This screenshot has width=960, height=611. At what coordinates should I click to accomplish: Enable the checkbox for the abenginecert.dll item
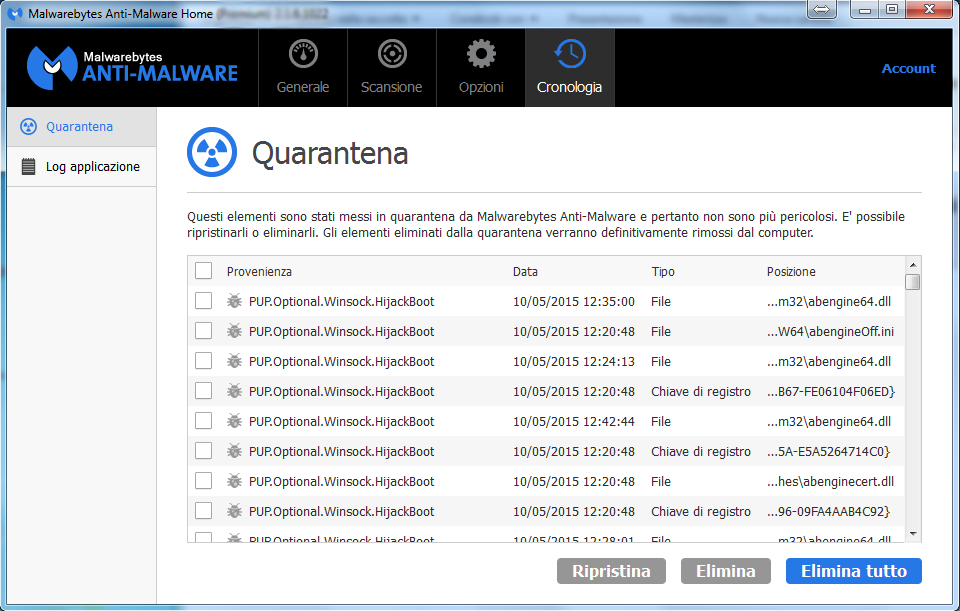coord(203,481)
